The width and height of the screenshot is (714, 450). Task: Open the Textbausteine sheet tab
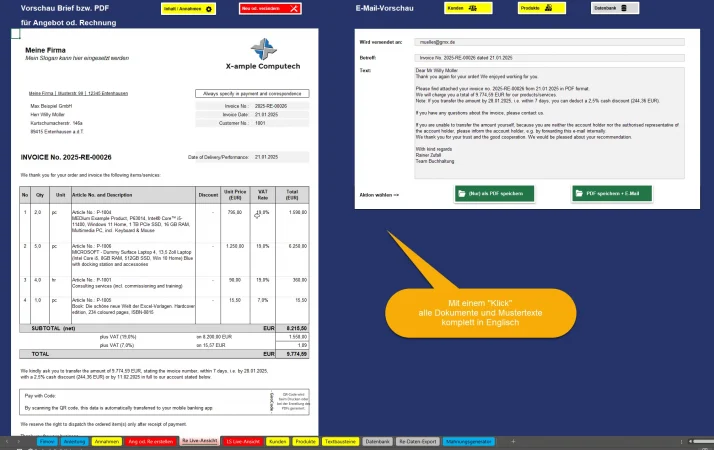[341, 440]
